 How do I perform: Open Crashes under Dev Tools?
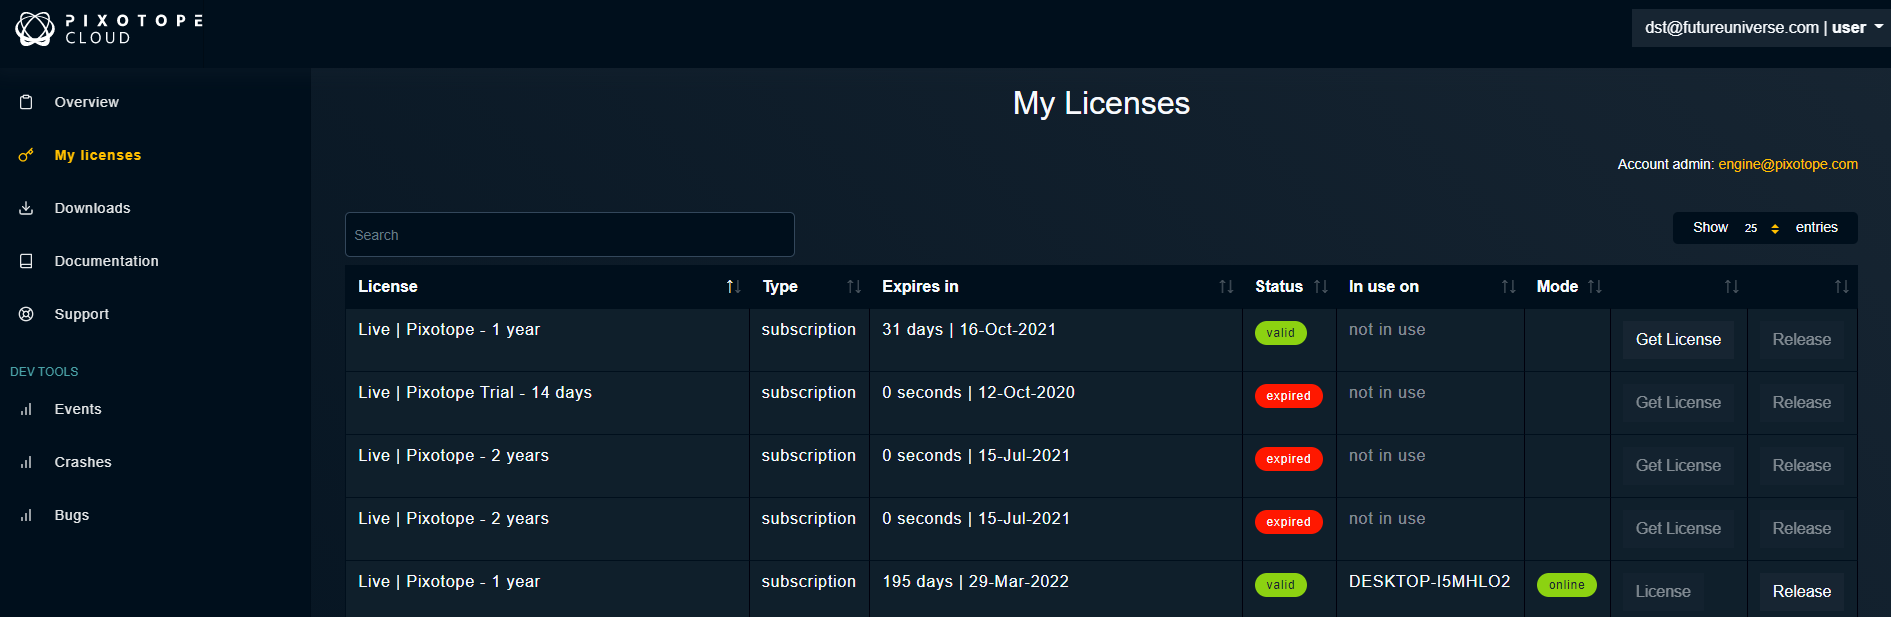[x=83, y=462]
